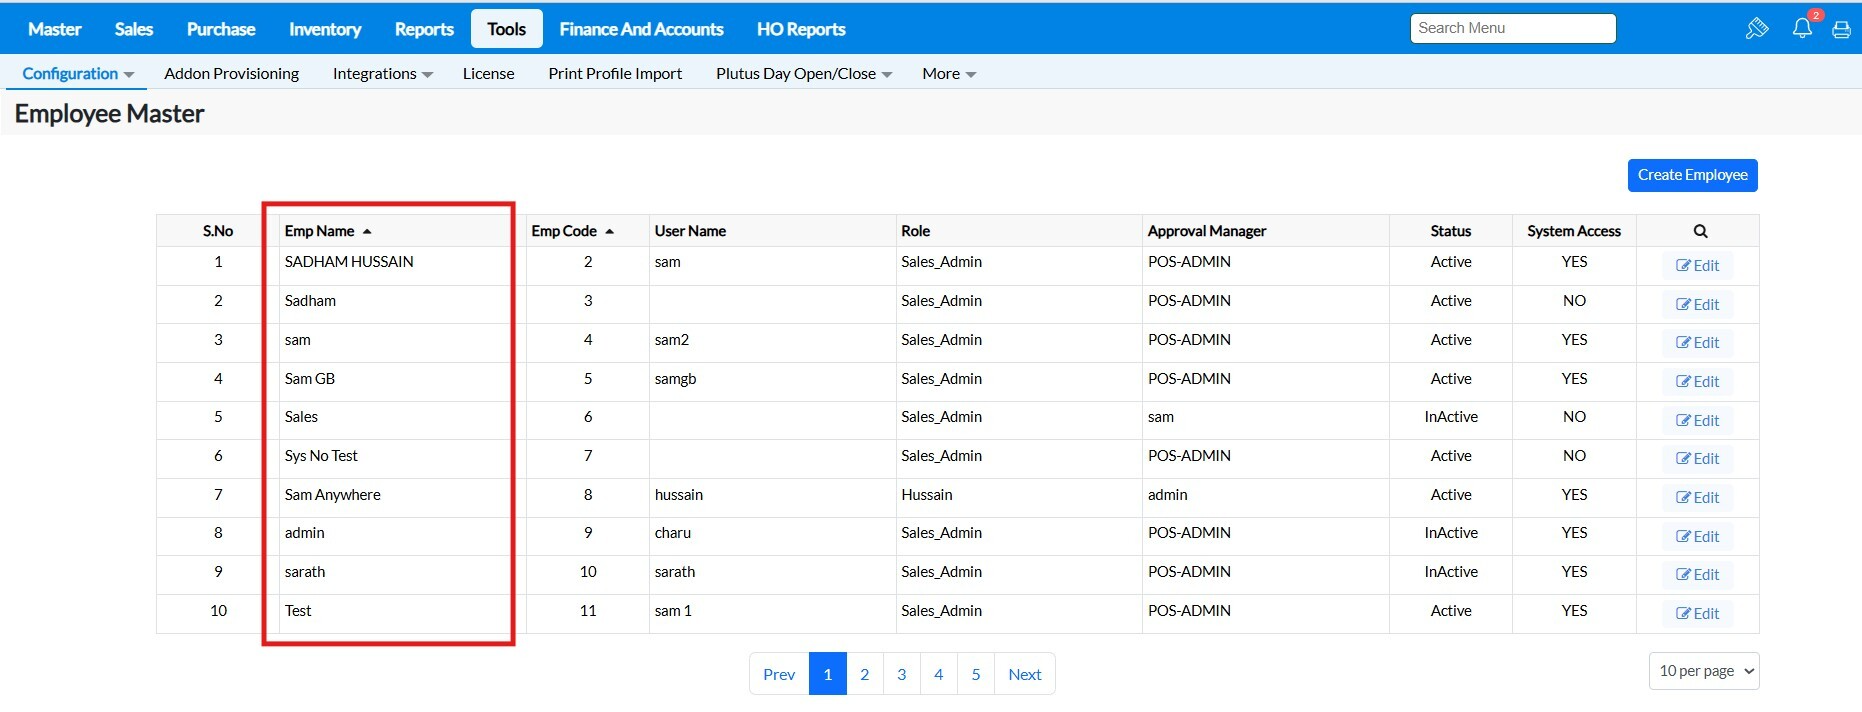The image size is (1862, 712).
Task: Switch to Finance And Accounts tab
Action: click(641, 29)
